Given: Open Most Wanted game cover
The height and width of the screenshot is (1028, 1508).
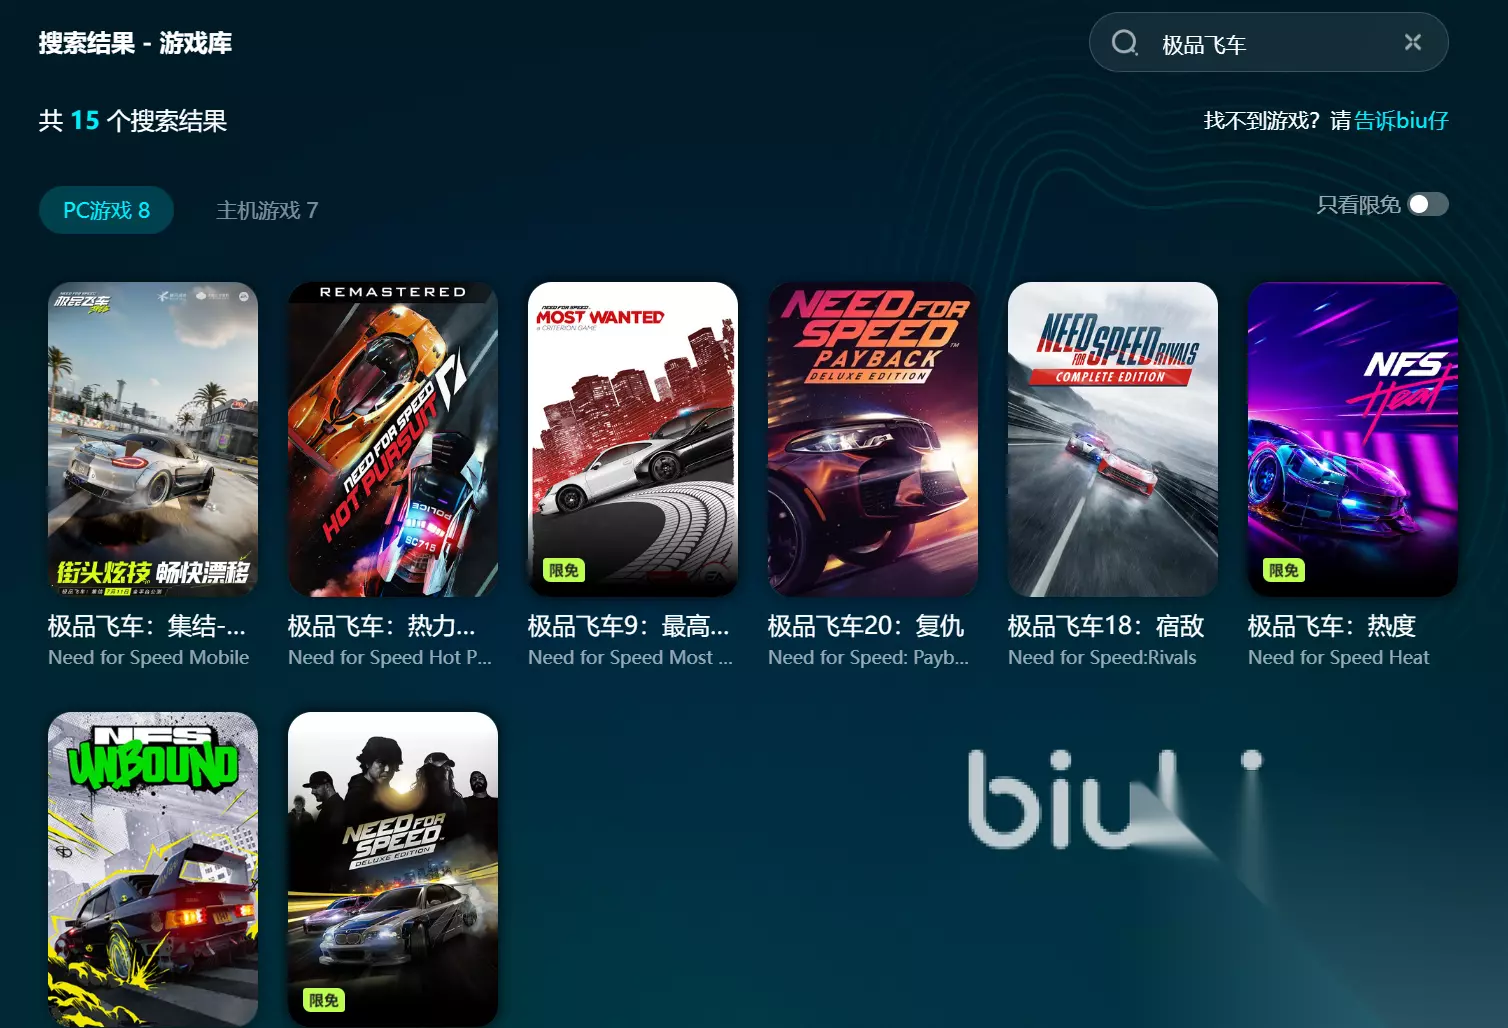Looking at the screenshot, I should [x=633, y=439].
